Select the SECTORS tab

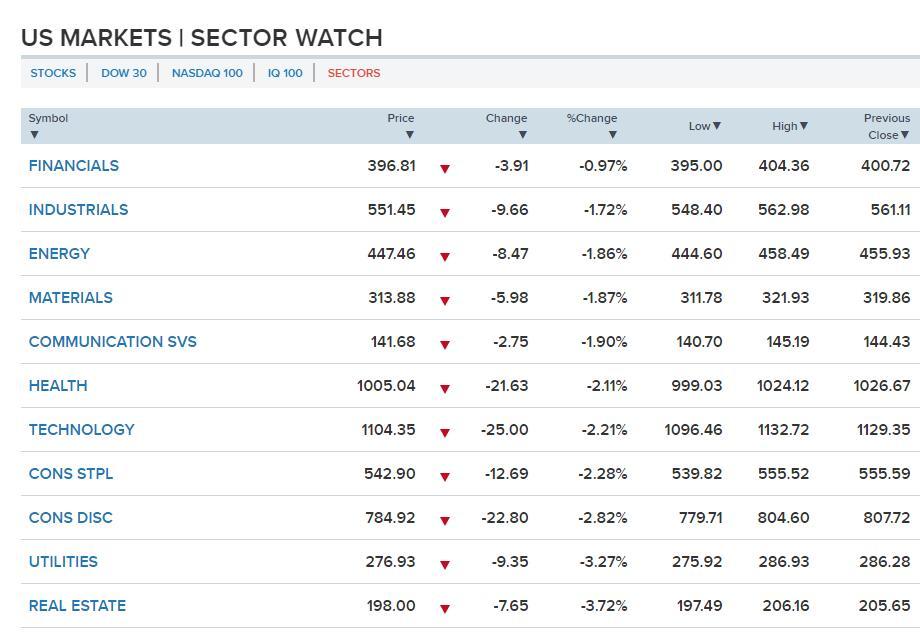click(354, 73)
